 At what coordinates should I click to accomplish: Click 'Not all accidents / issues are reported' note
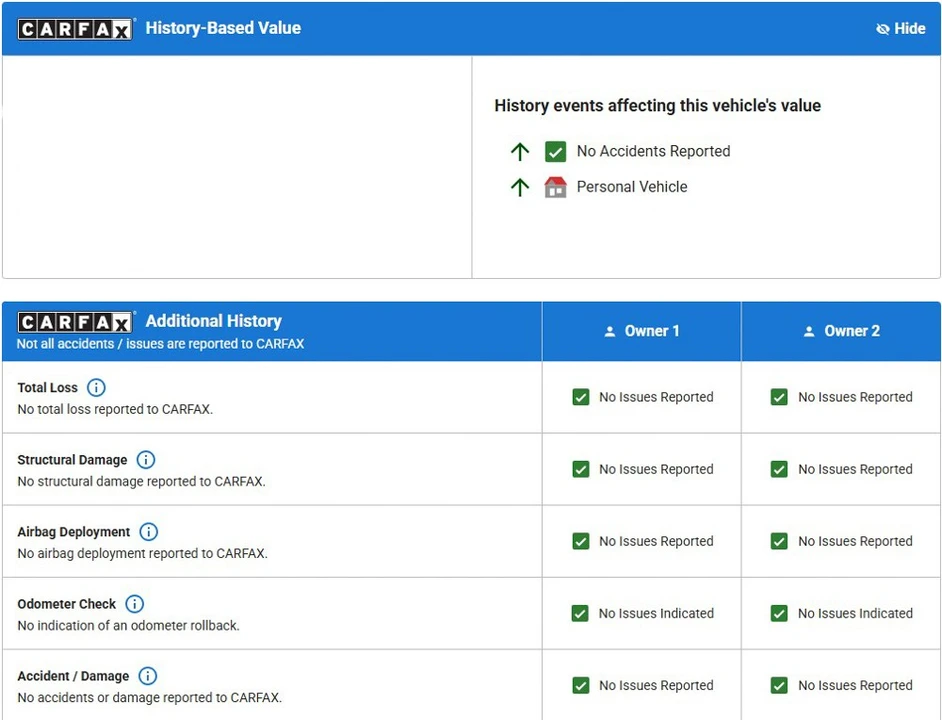[160, 344]
